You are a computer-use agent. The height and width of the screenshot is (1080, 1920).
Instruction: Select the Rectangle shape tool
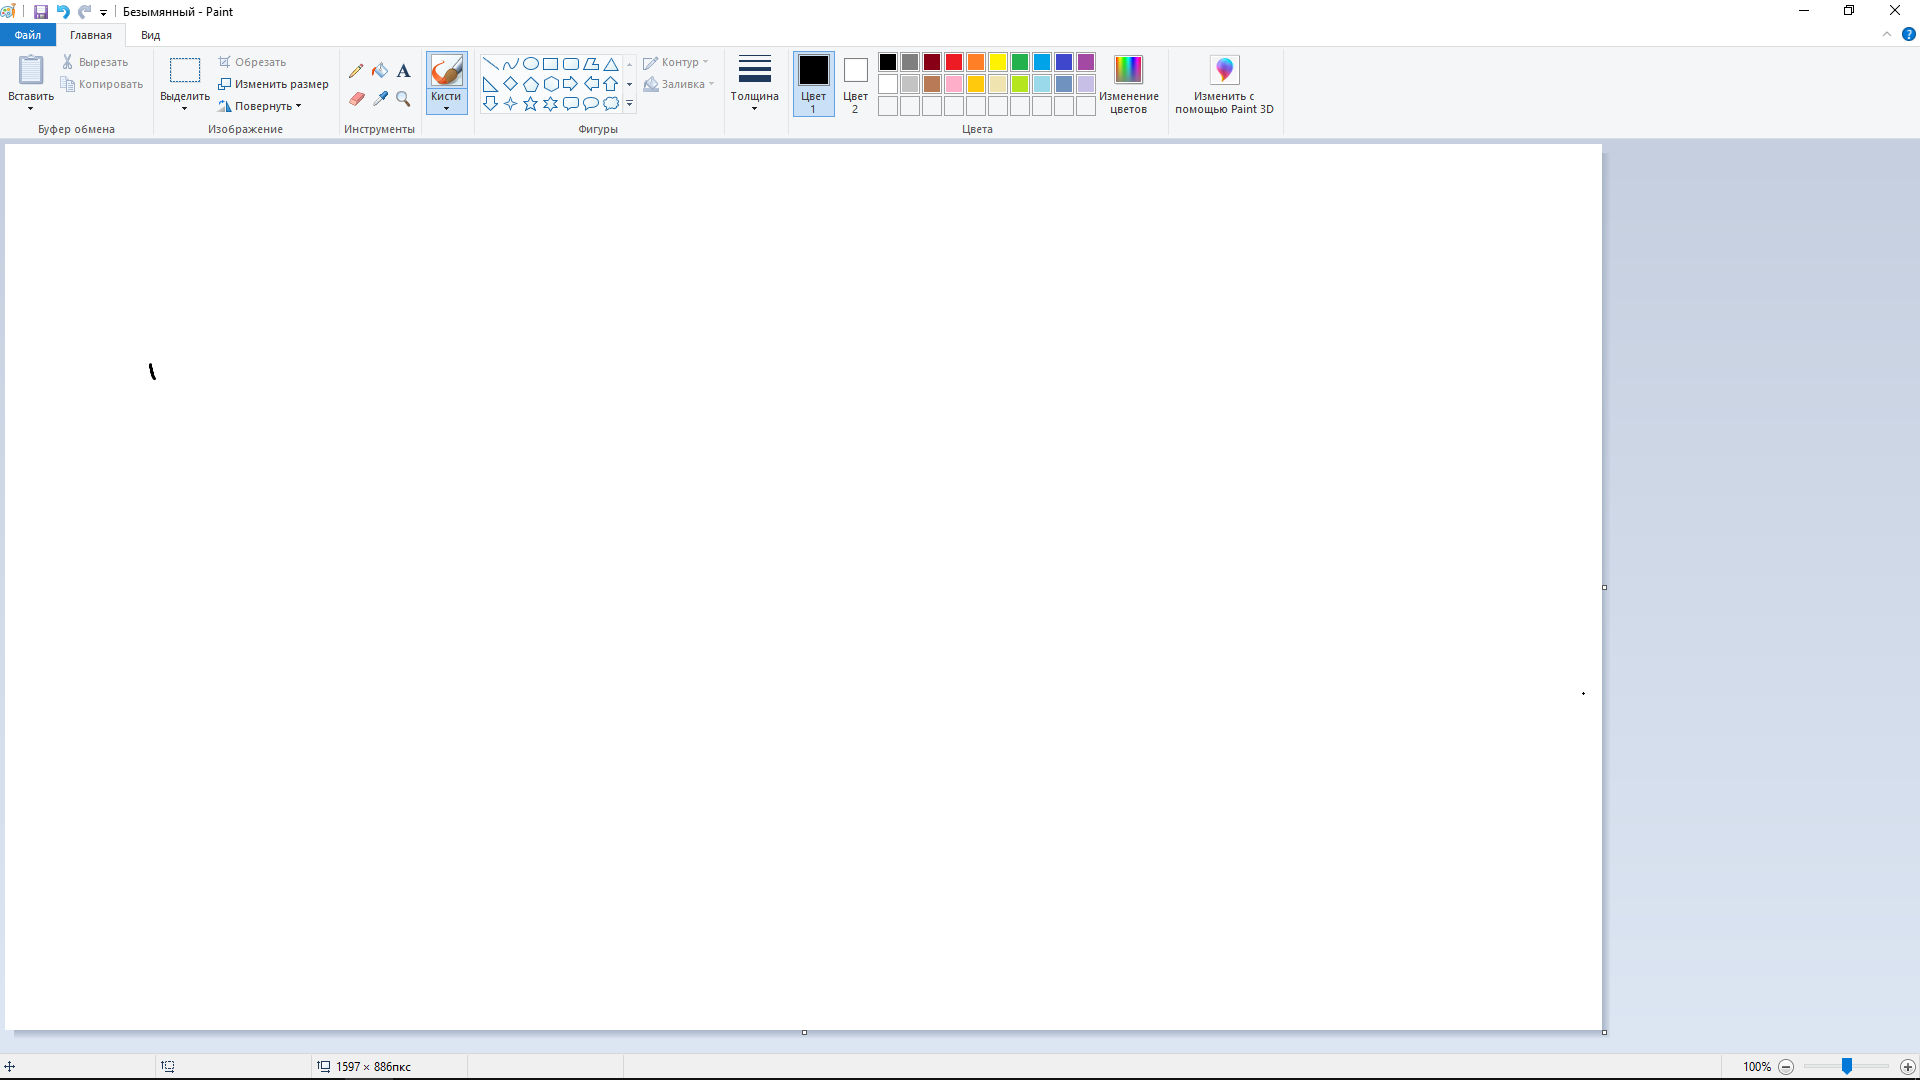550,63
